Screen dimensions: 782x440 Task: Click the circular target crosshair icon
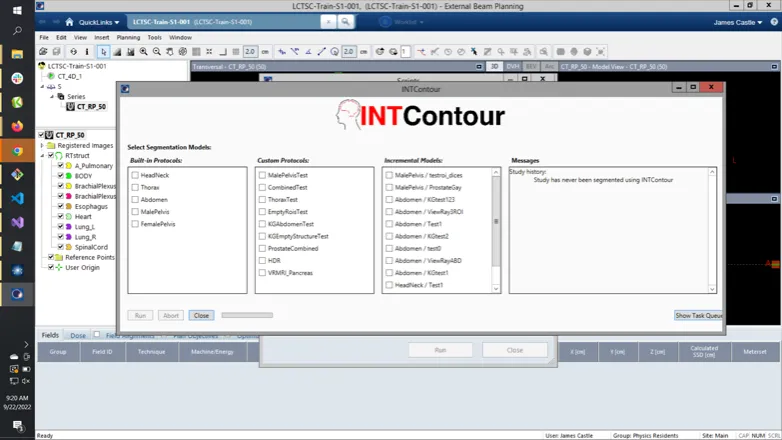(x=183, y=51)
